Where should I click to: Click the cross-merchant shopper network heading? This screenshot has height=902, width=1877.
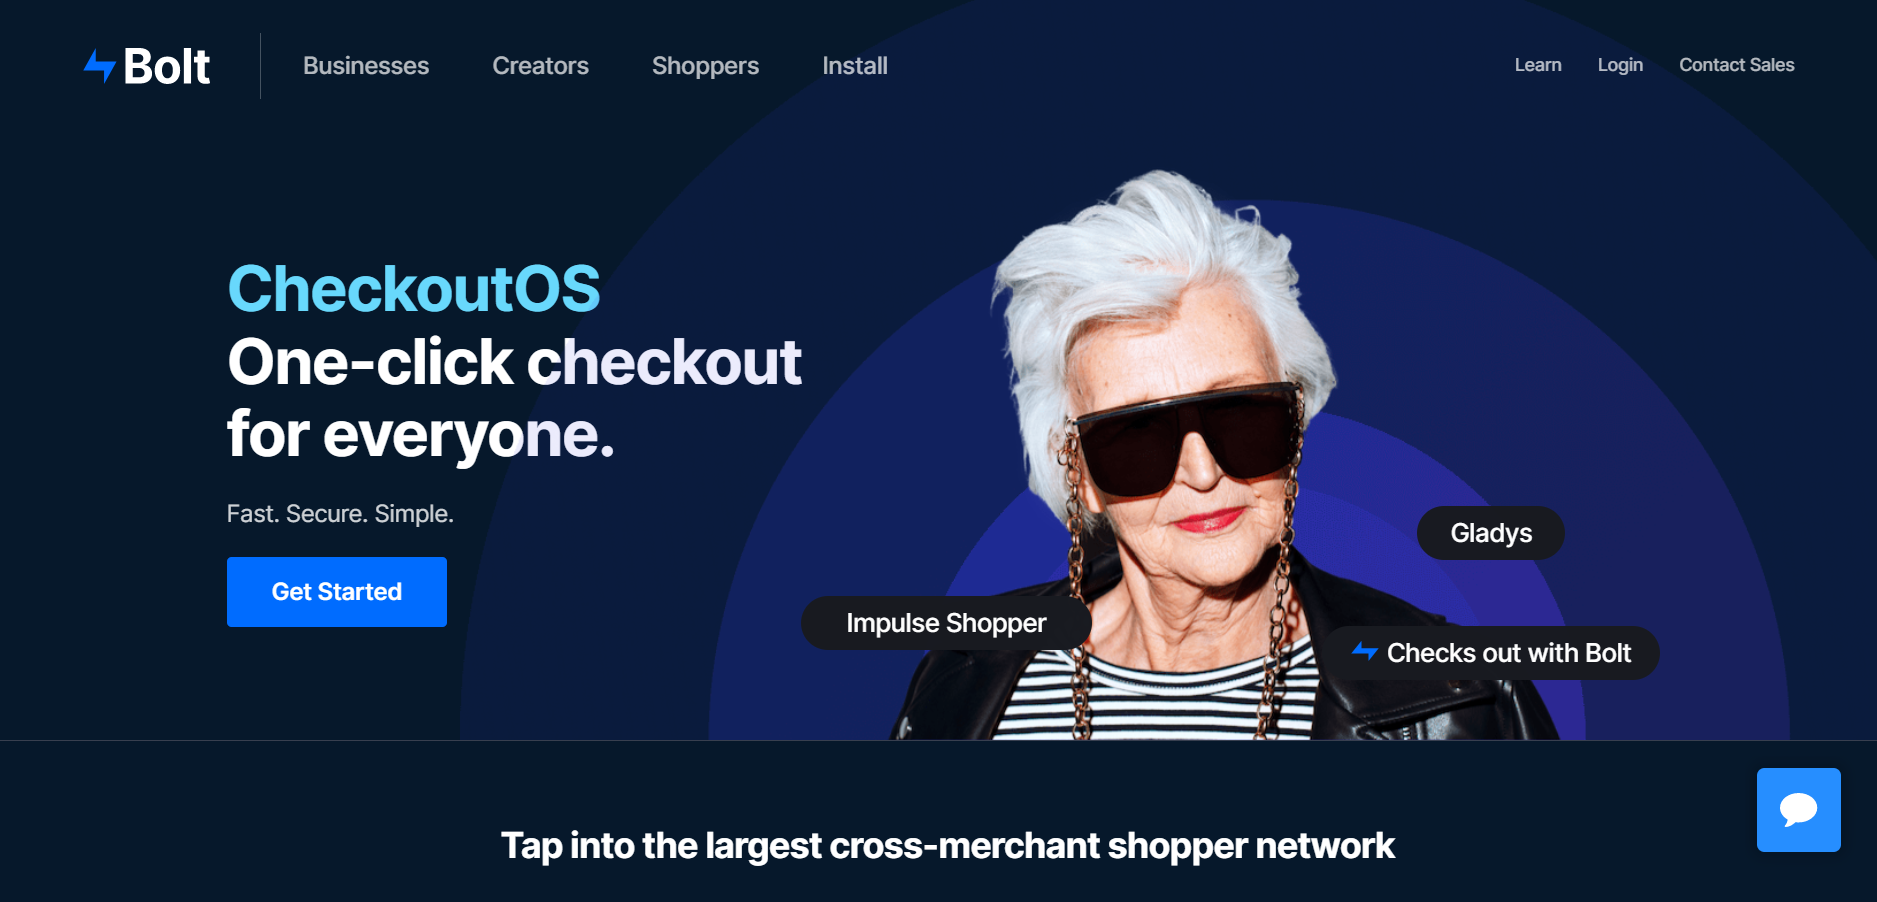[x=947, y=846]
